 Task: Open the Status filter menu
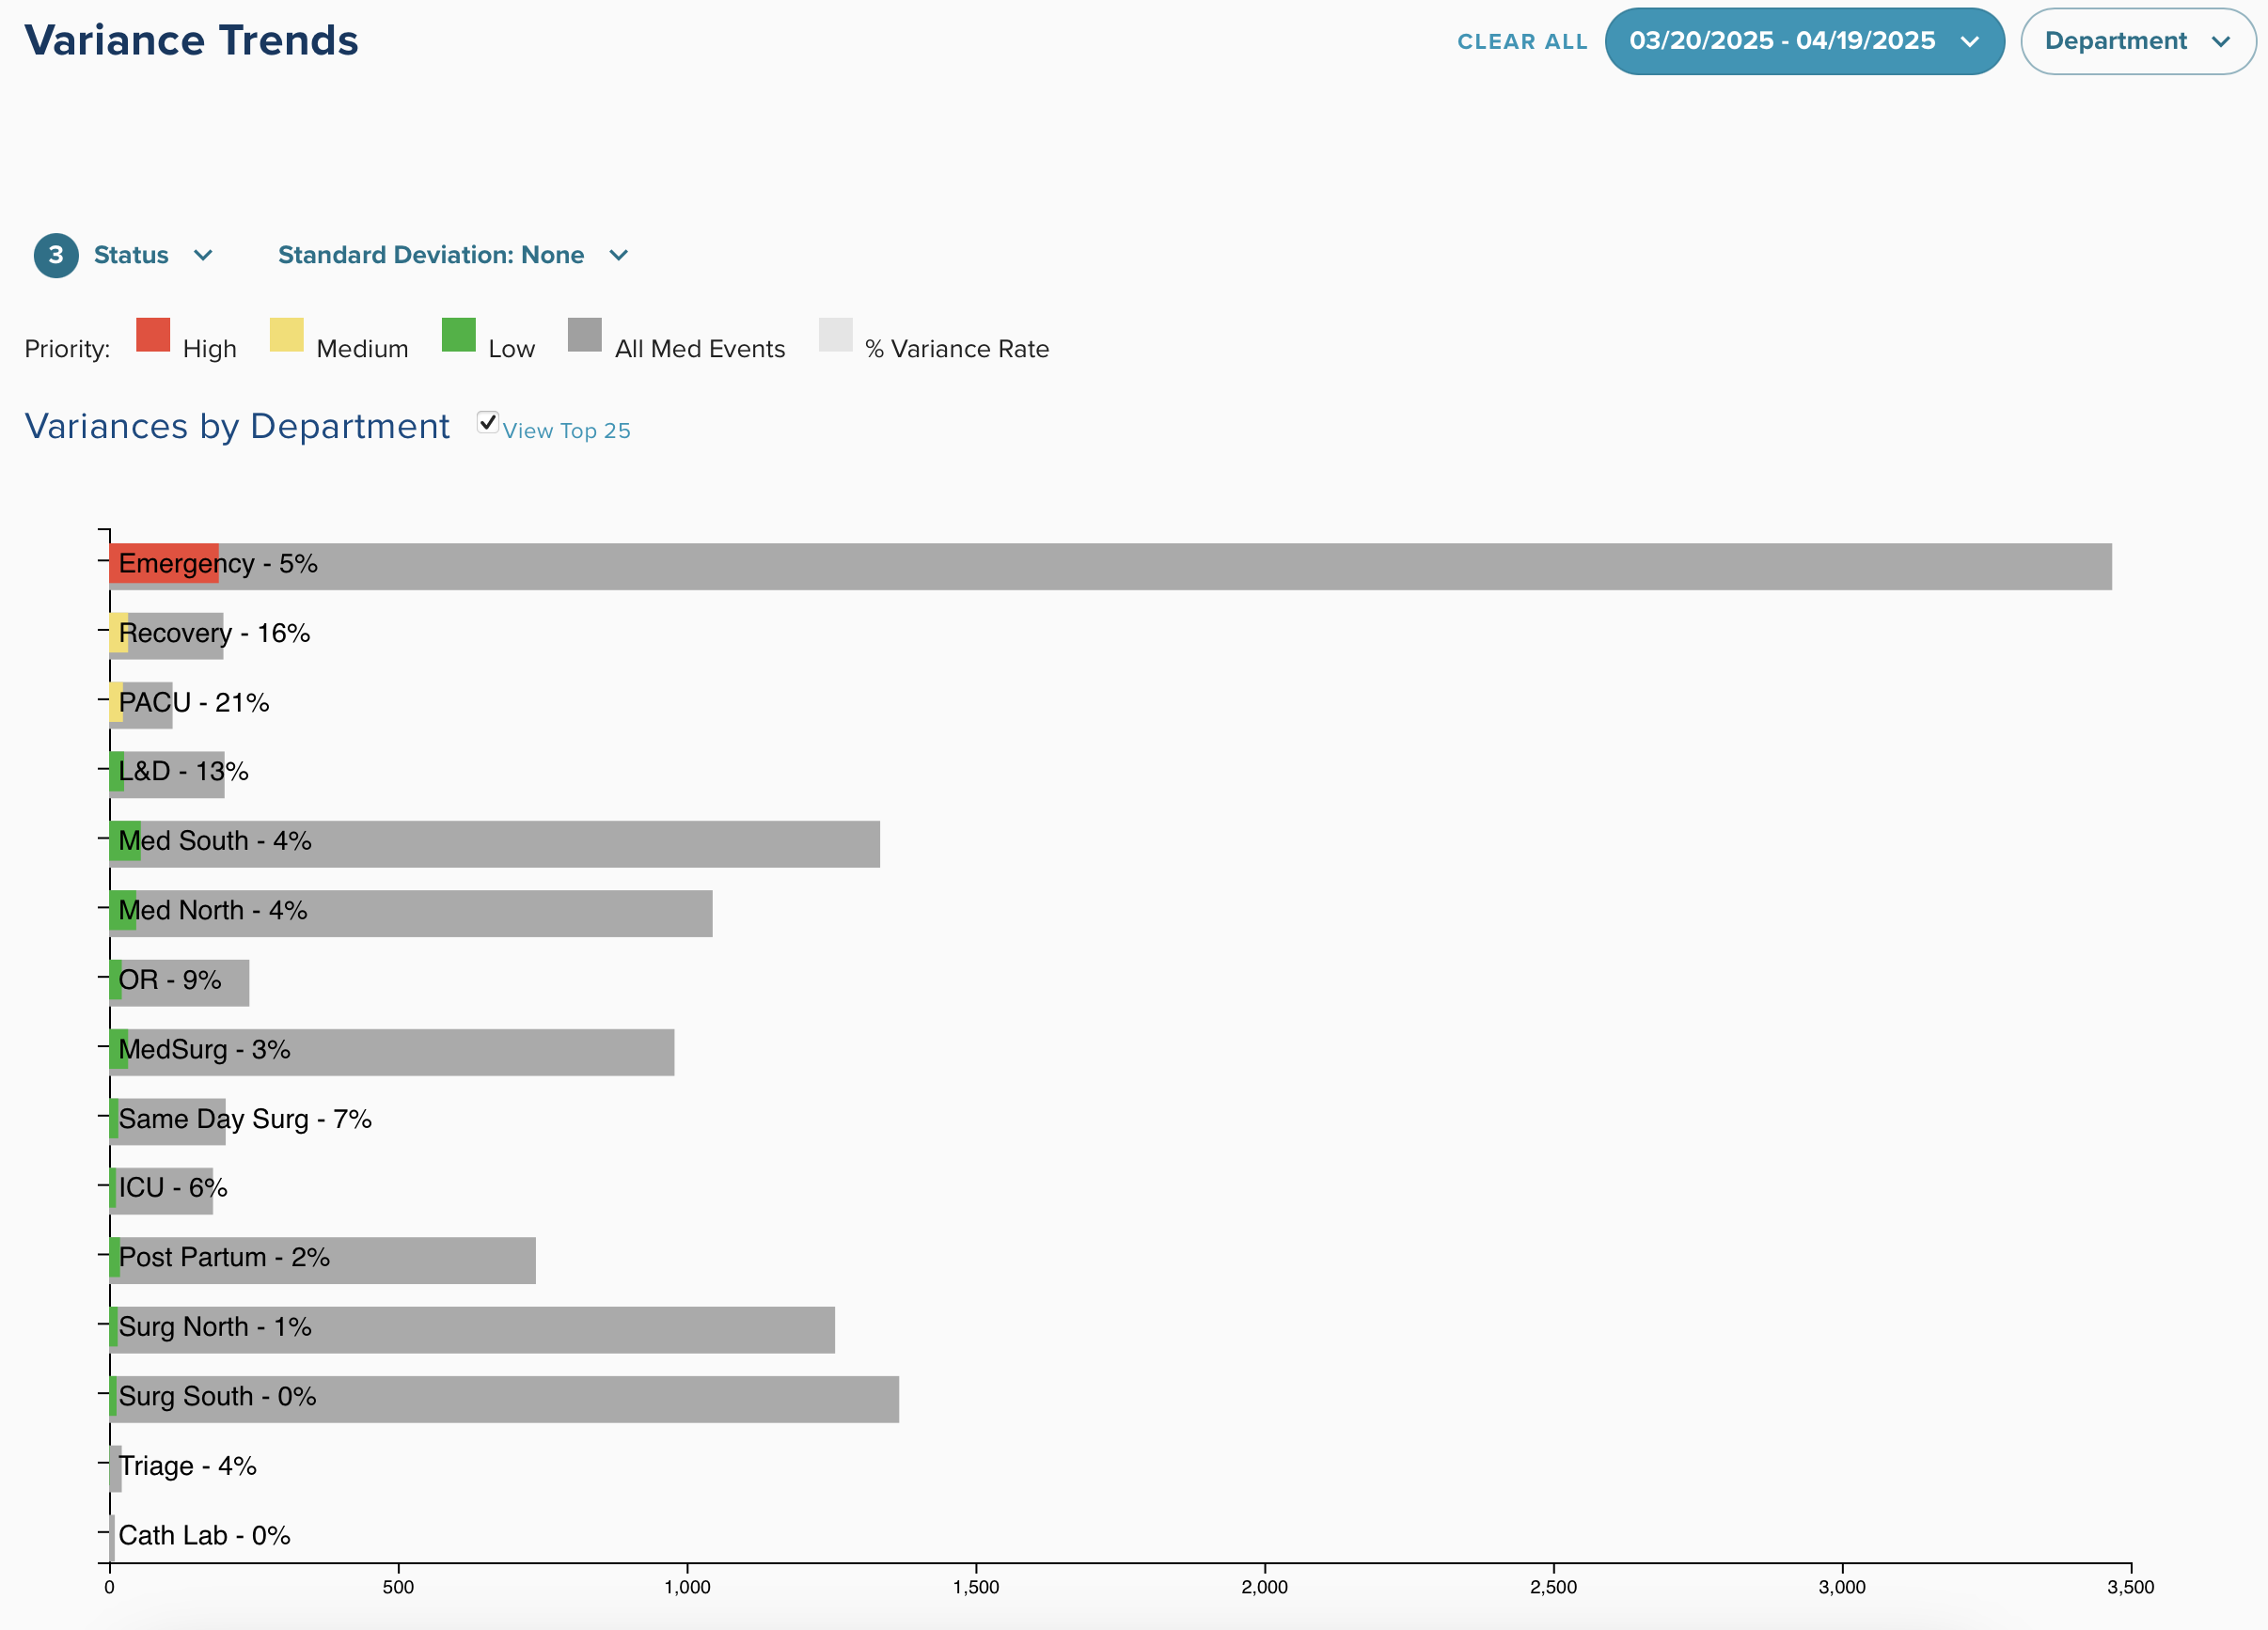click(131, 255)
